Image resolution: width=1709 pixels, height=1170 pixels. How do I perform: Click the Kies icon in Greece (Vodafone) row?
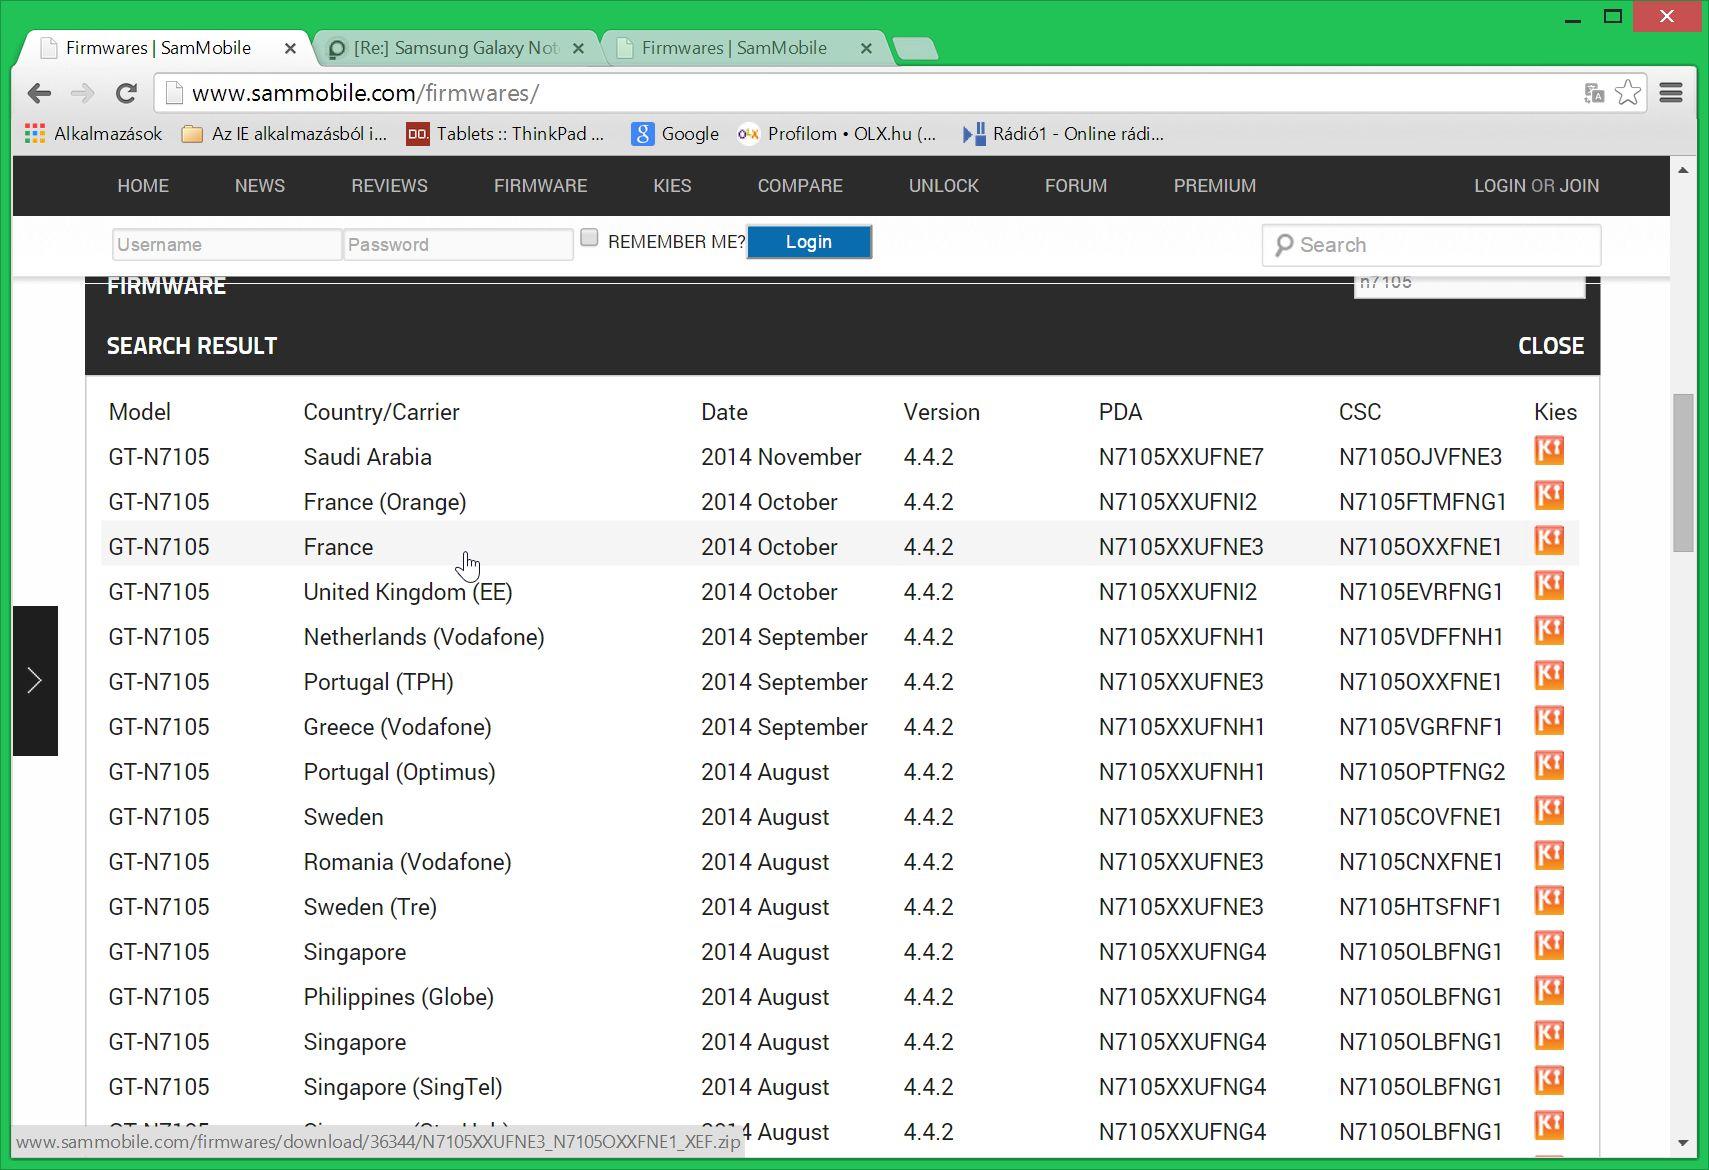1549,721
